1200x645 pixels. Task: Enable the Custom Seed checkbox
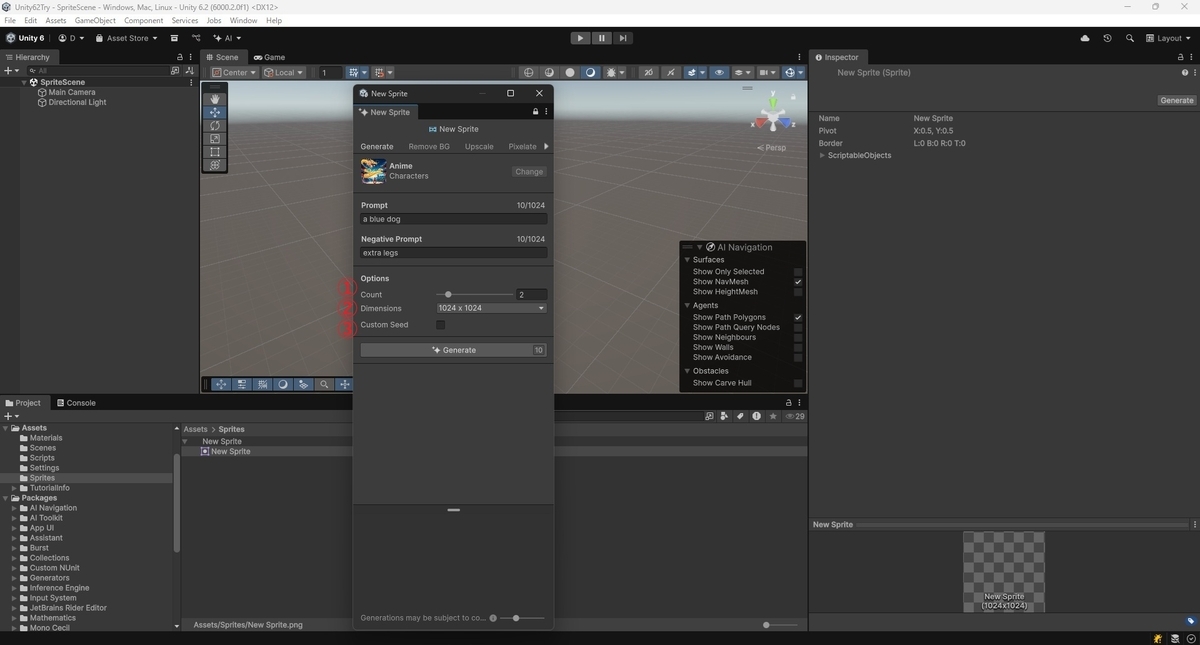pyautogui.click(x=440, y=325)
